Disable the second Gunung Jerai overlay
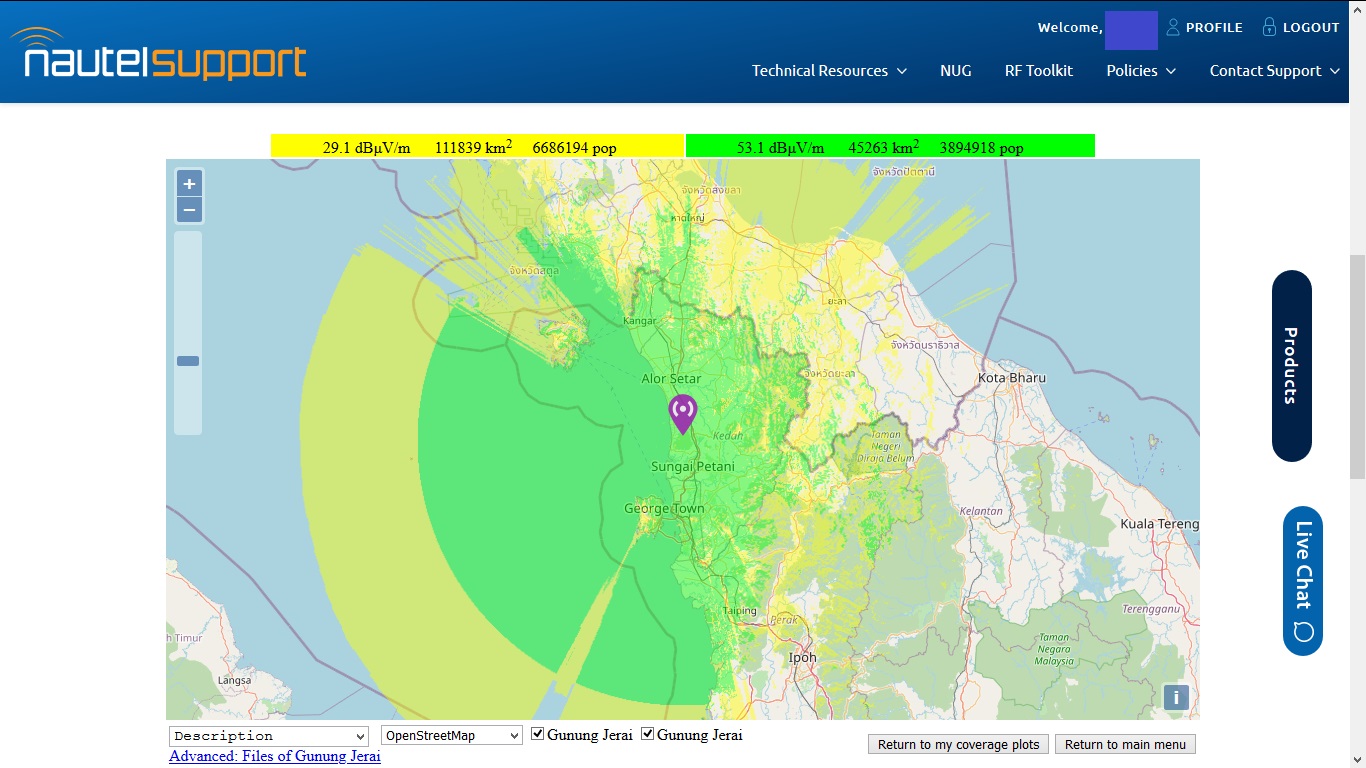1366x768 pixels. pos(647,733)
